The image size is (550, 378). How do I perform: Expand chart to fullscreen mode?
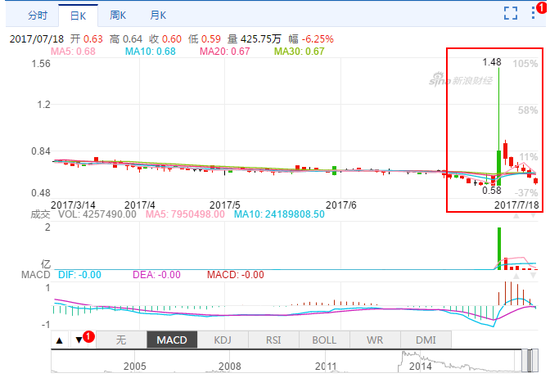click(x=510, y=13)
